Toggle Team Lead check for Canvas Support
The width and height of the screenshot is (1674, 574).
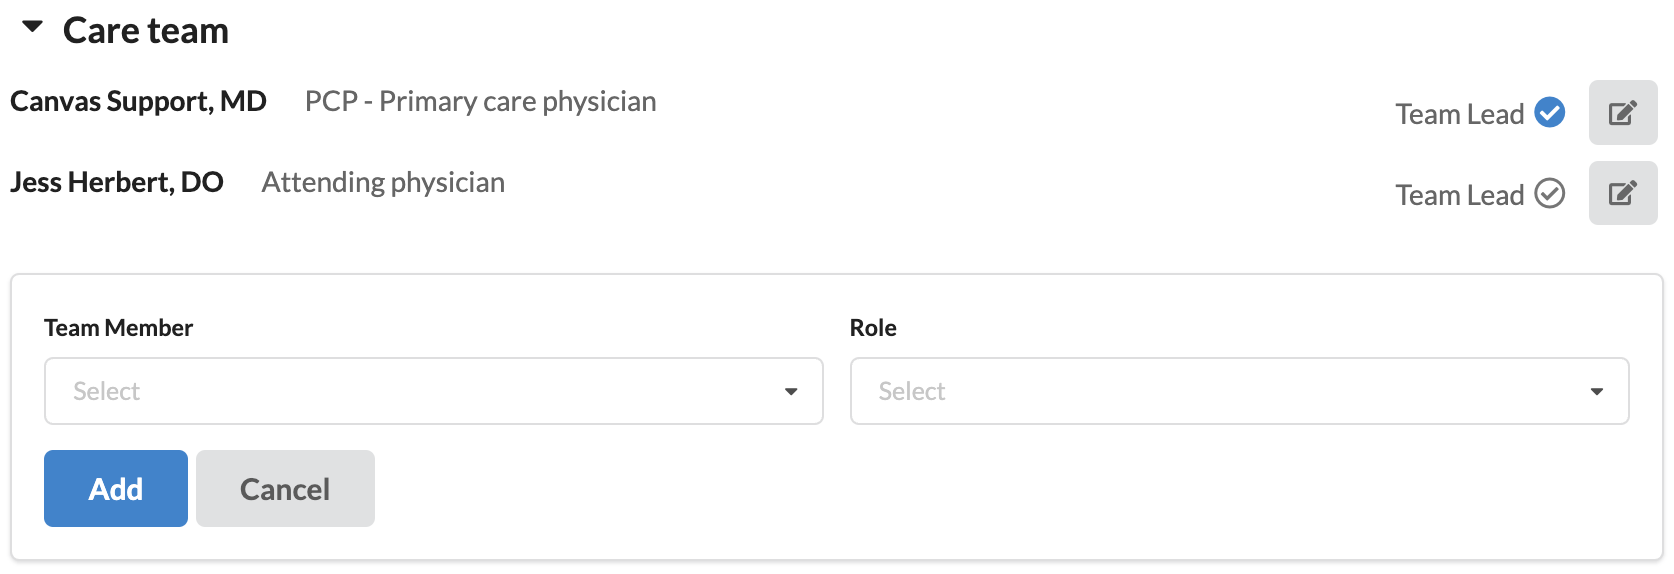click(1549, 113)
